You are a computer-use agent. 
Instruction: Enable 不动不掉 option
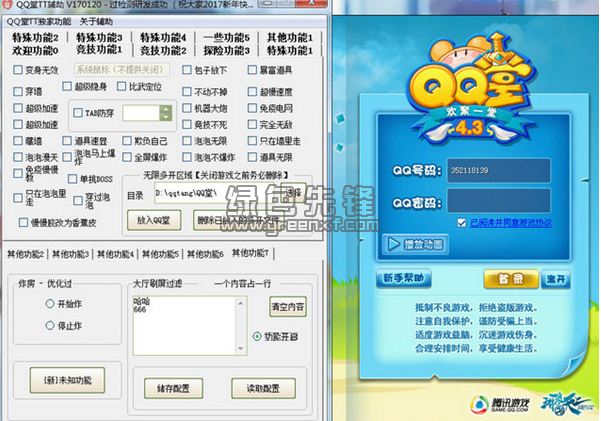(187, 91)
